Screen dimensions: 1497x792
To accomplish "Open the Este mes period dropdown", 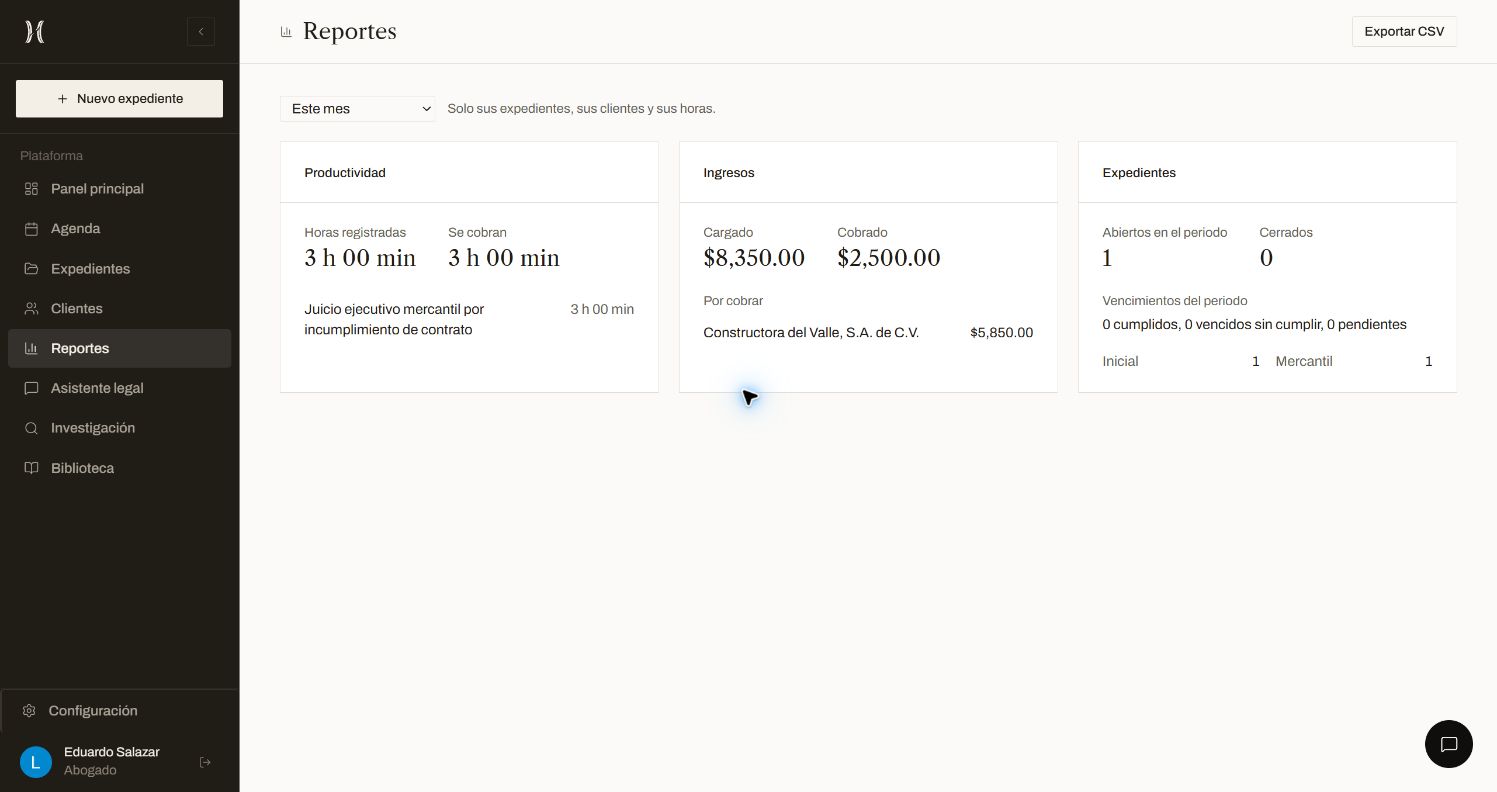I will point(358,108).
